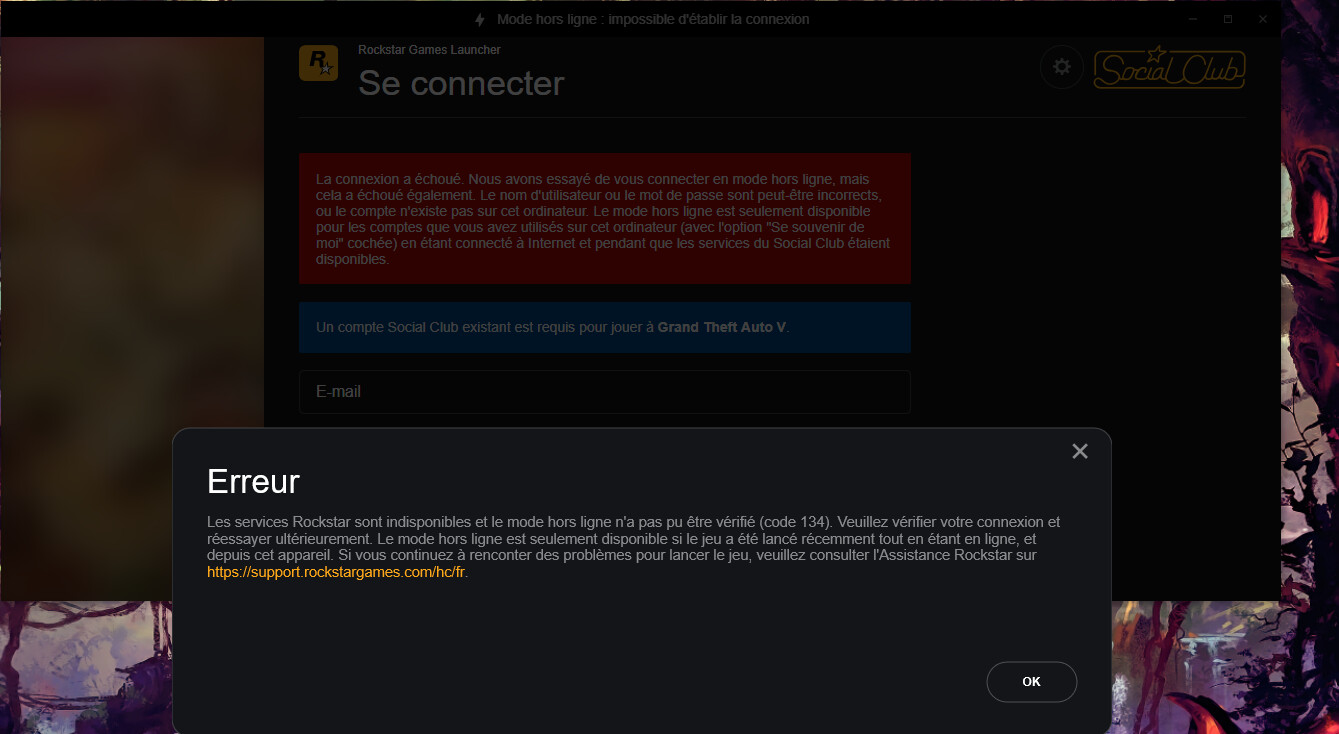Close the 'Erreur' dialog with the X
1339x734 pixels.
(1079, 451)
